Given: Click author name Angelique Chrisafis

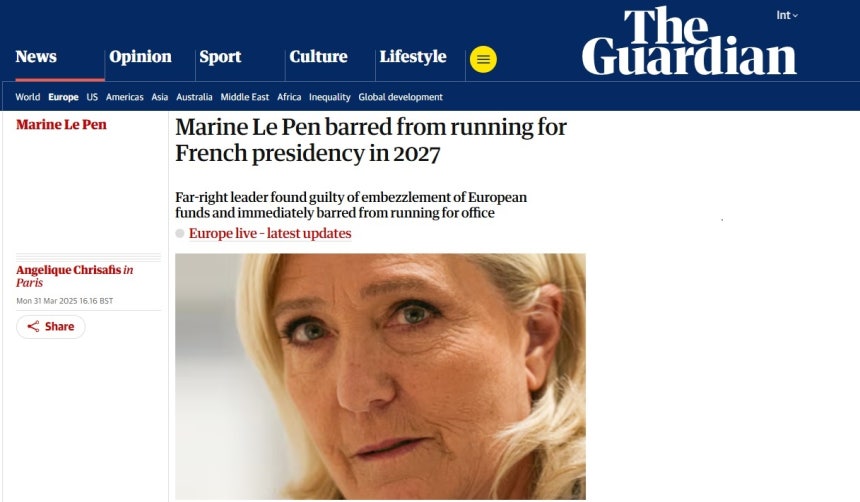Looking at the screenshot, I should point(69,270).
